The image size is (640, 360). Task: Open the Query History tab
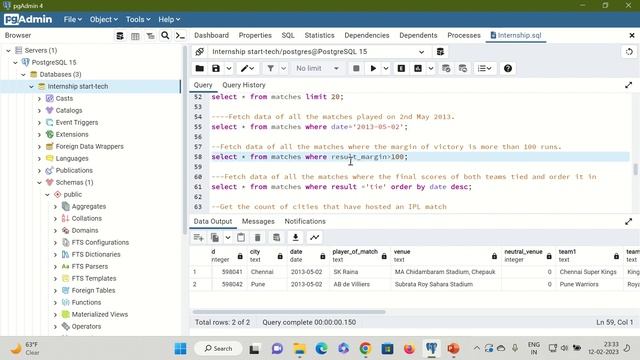pos(244,85)
